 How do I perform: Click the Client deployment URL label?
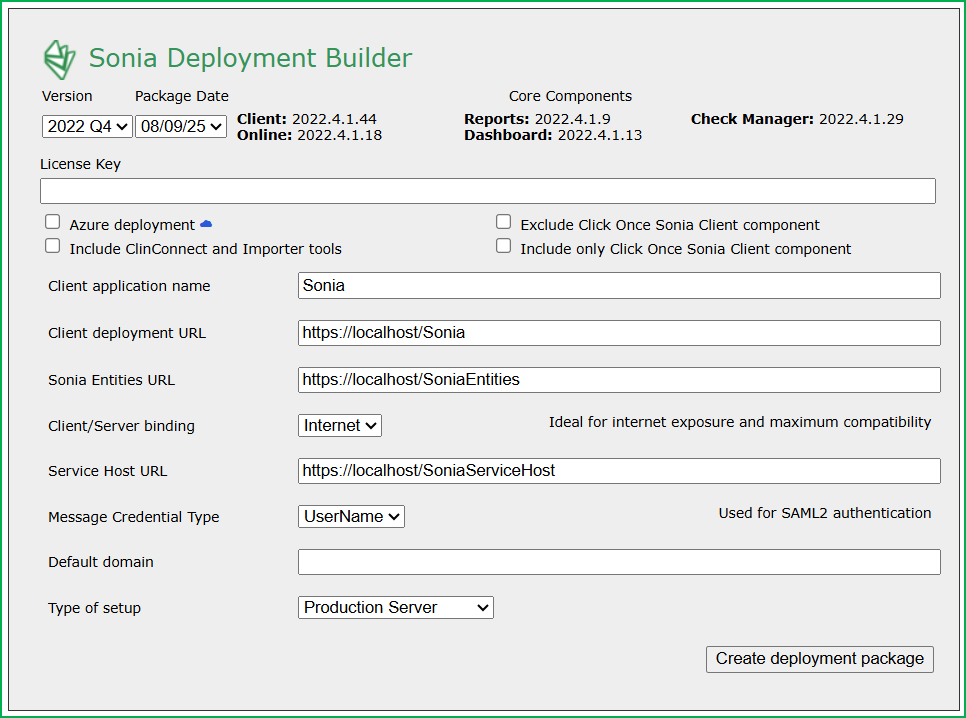[127, 333]
